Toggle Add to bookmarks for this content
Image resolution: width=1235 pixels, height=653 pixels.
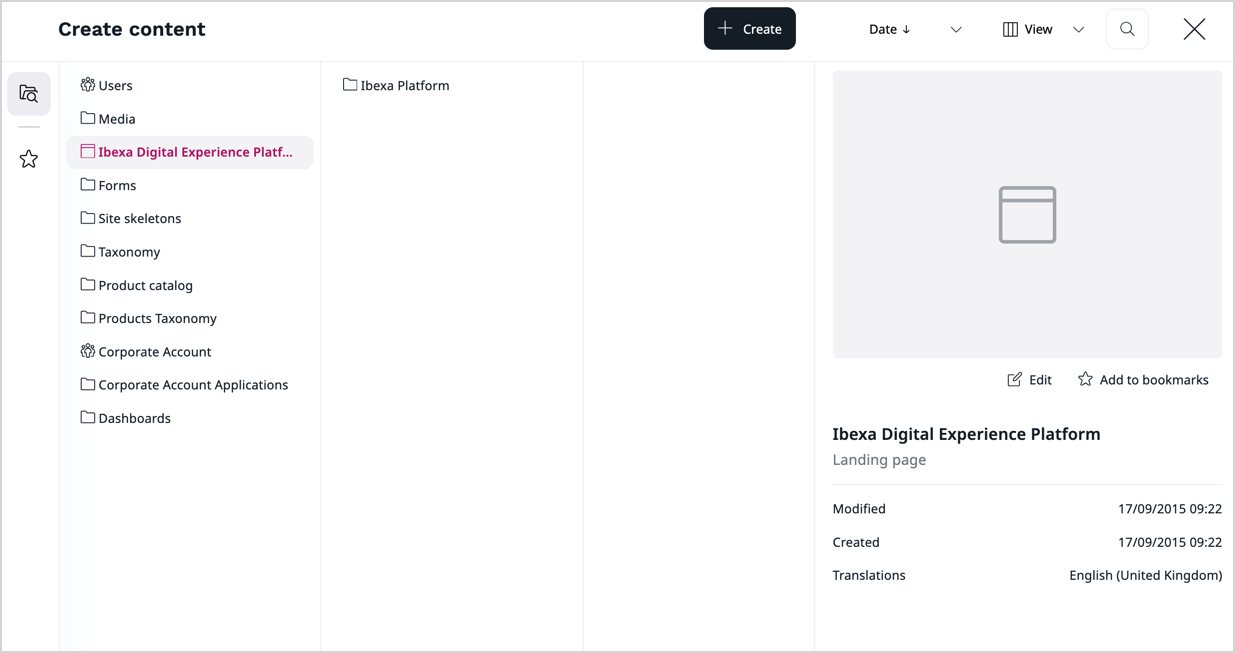pyautogui.click(x=1143, y=379)
